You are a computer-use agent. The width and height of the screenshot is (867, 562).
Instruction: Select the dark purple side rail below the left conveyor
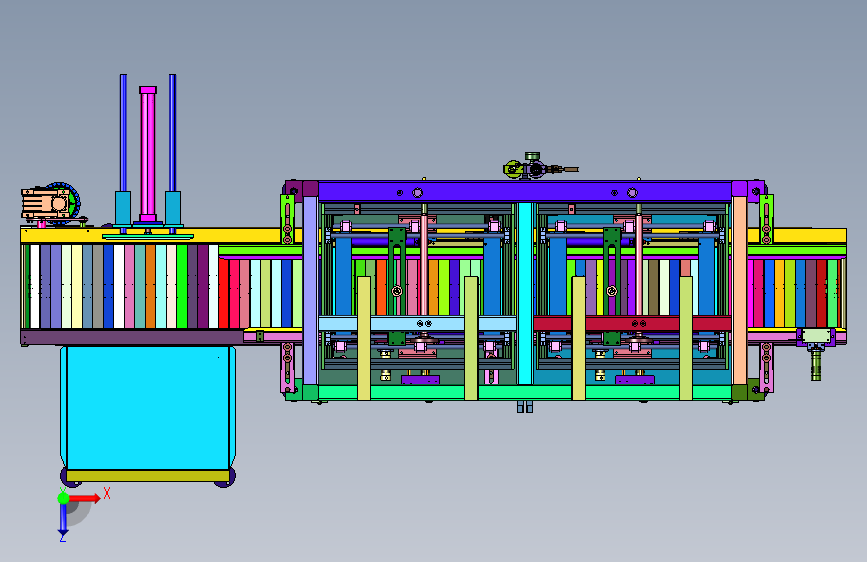pyautogui.click(x=132, y=337)
